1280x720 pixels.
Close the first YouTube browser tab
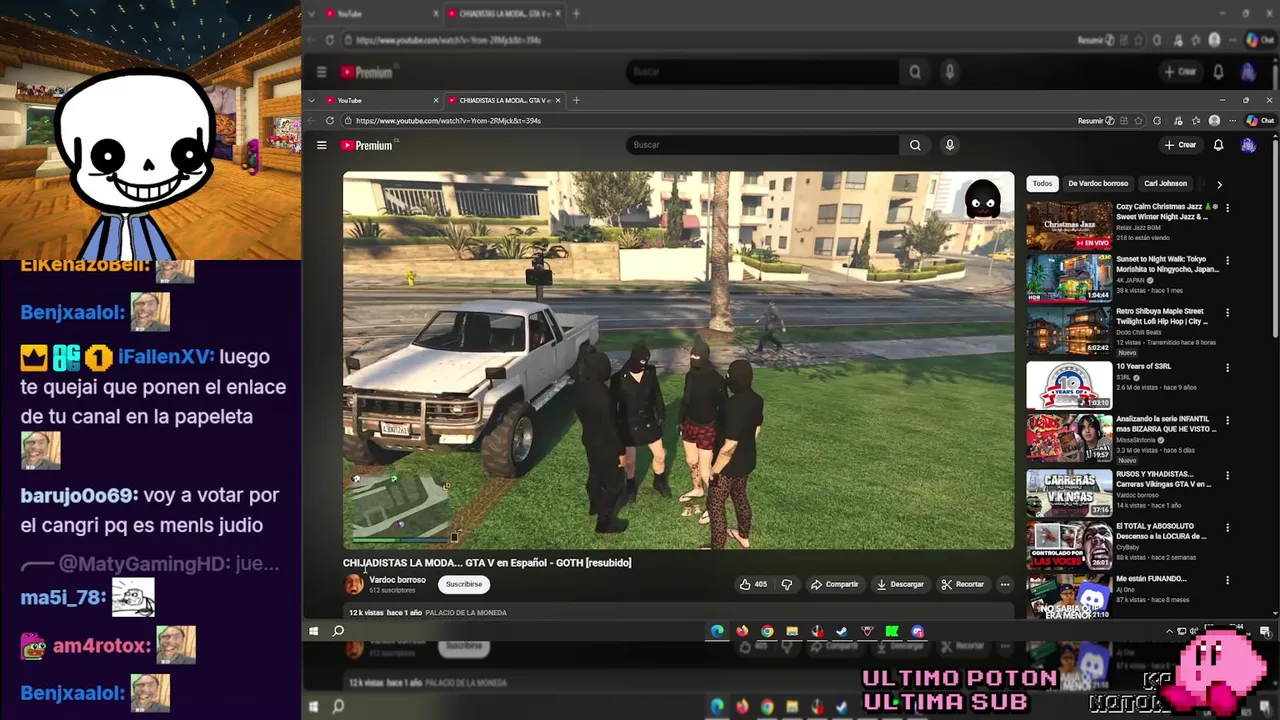436,100
